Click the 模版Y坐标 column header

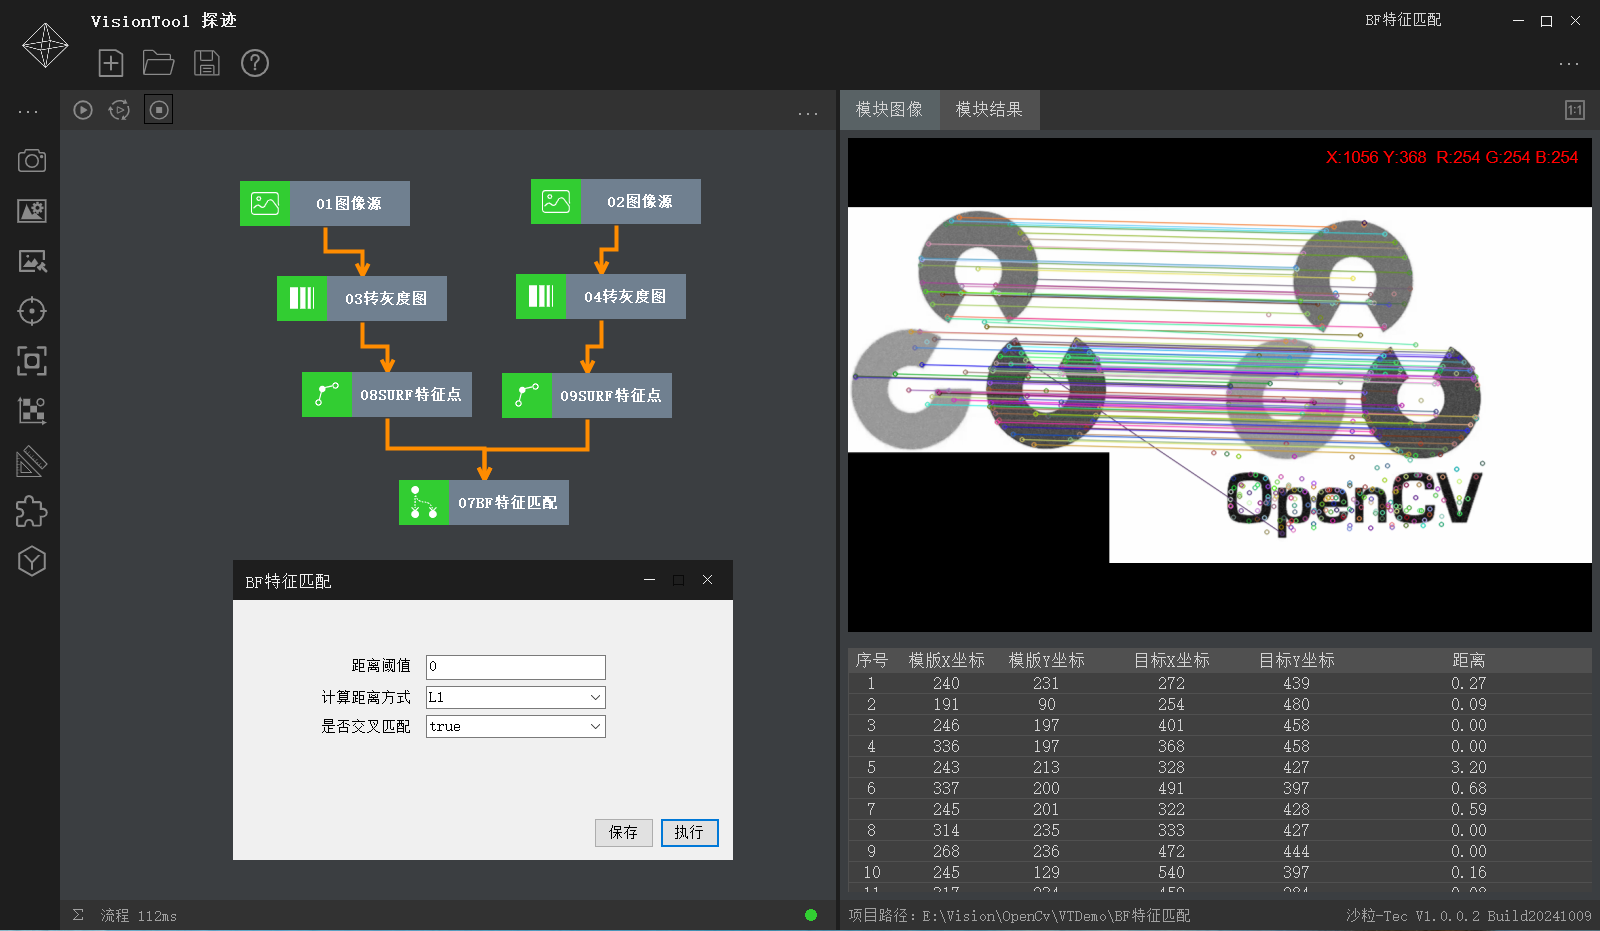tap(1046, 660)
